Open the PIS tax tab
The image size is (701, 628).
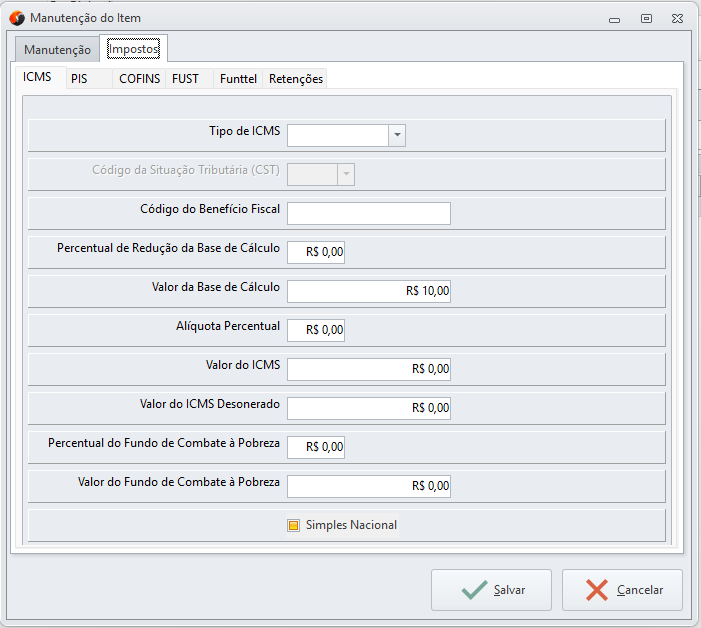click(x=80, y=78)
